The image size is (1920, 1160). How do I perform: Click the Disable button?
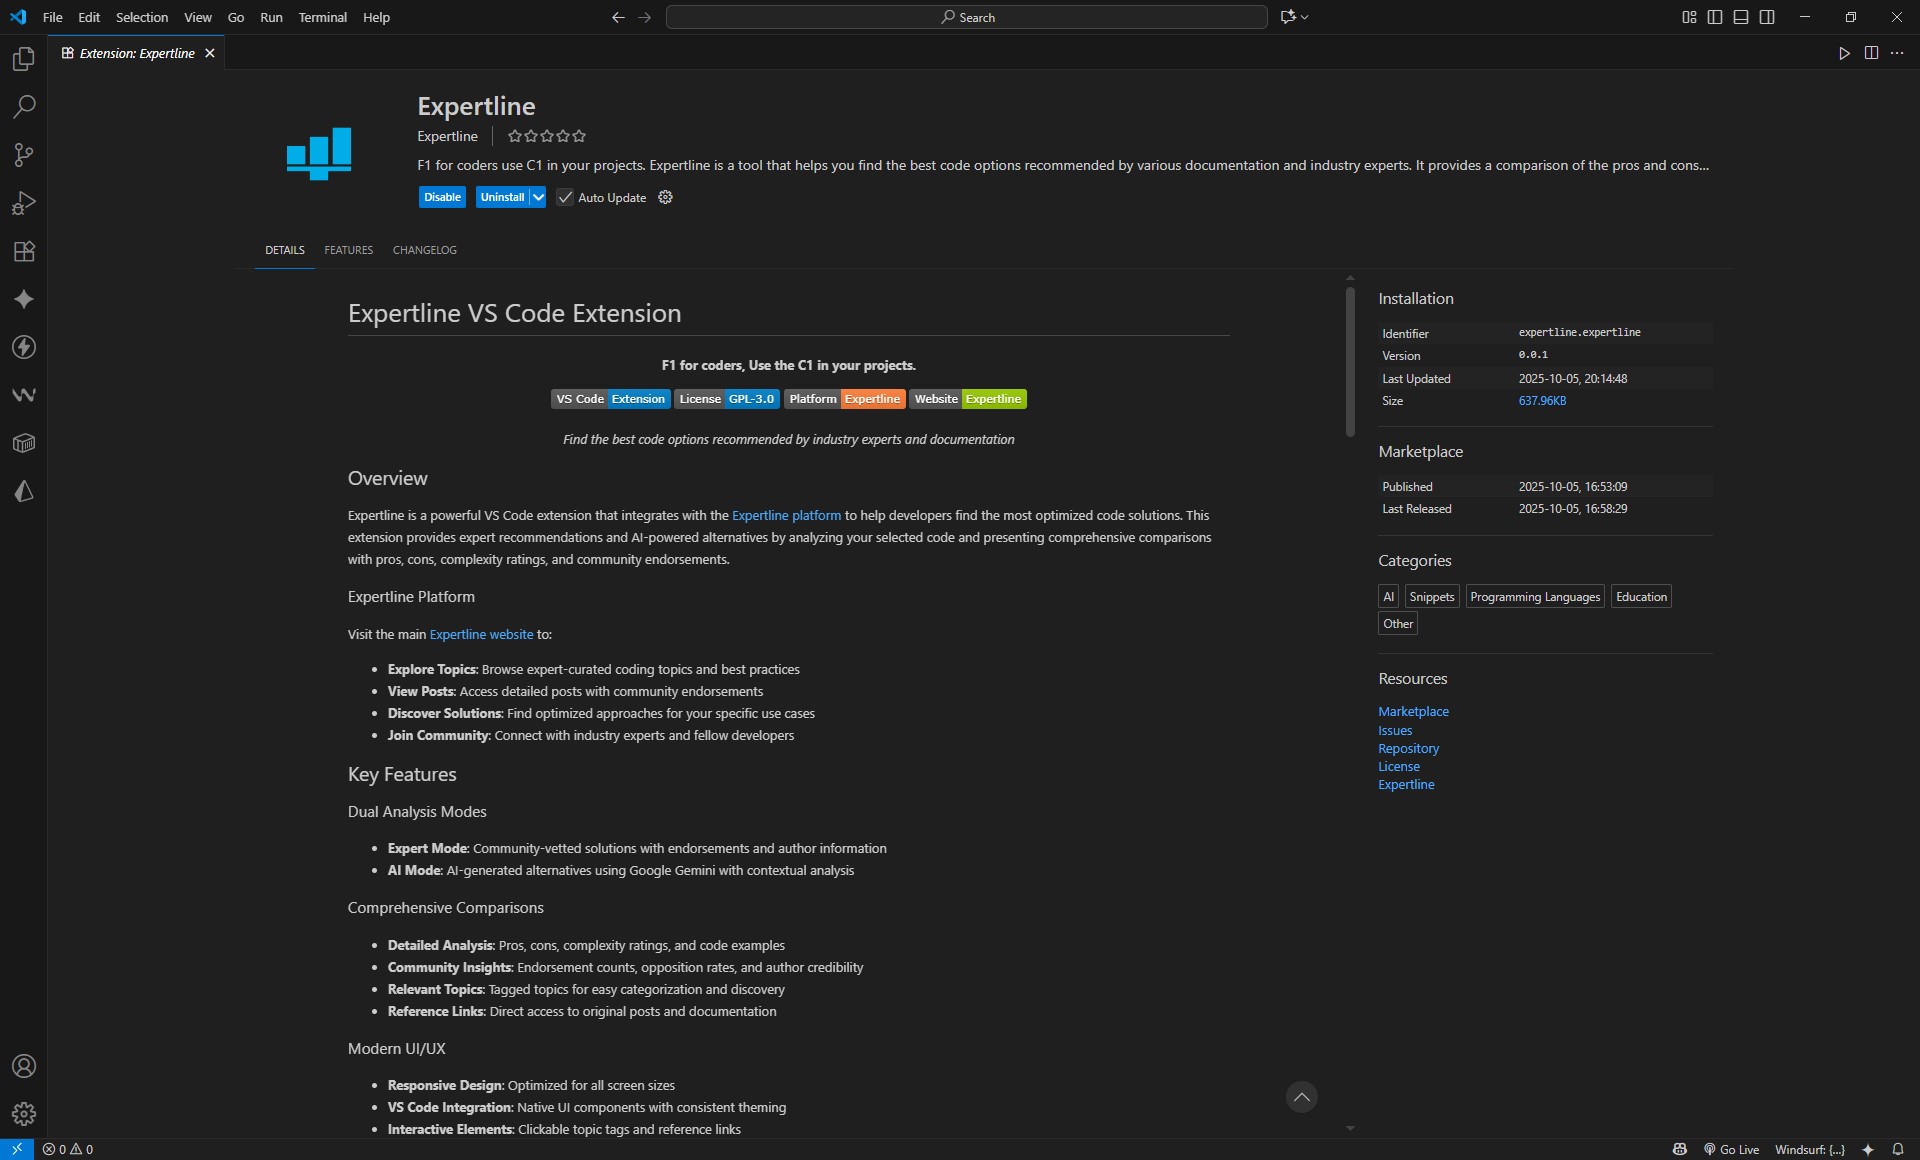[442, 197]
